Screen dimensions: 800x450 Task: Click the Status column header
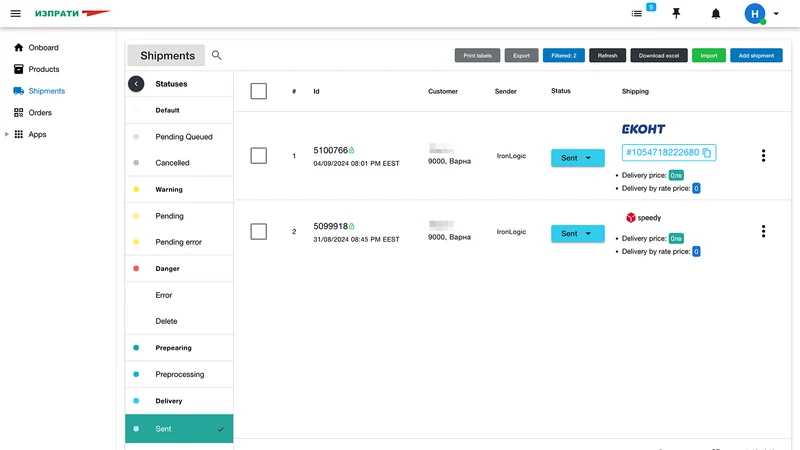(x=561, y=91)
